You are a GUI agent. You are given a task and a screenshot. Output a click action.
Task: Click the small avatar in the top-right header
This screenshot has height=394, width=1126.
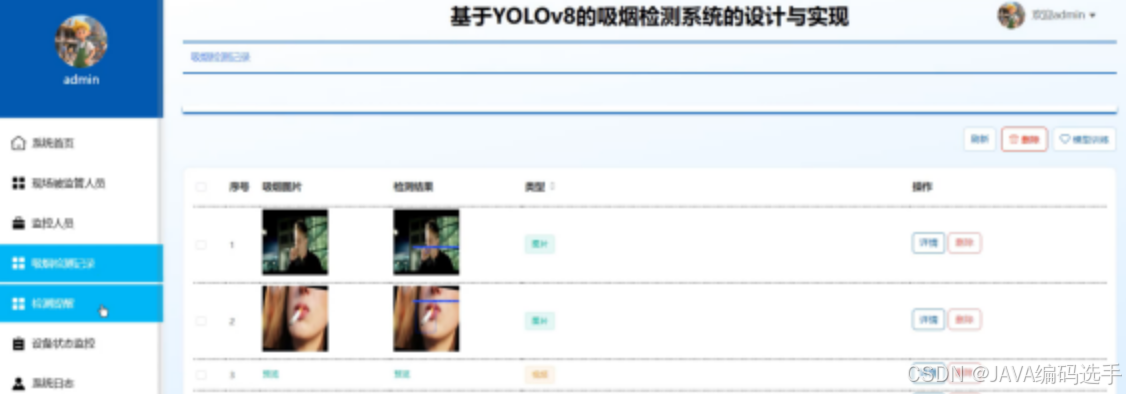1011,15
